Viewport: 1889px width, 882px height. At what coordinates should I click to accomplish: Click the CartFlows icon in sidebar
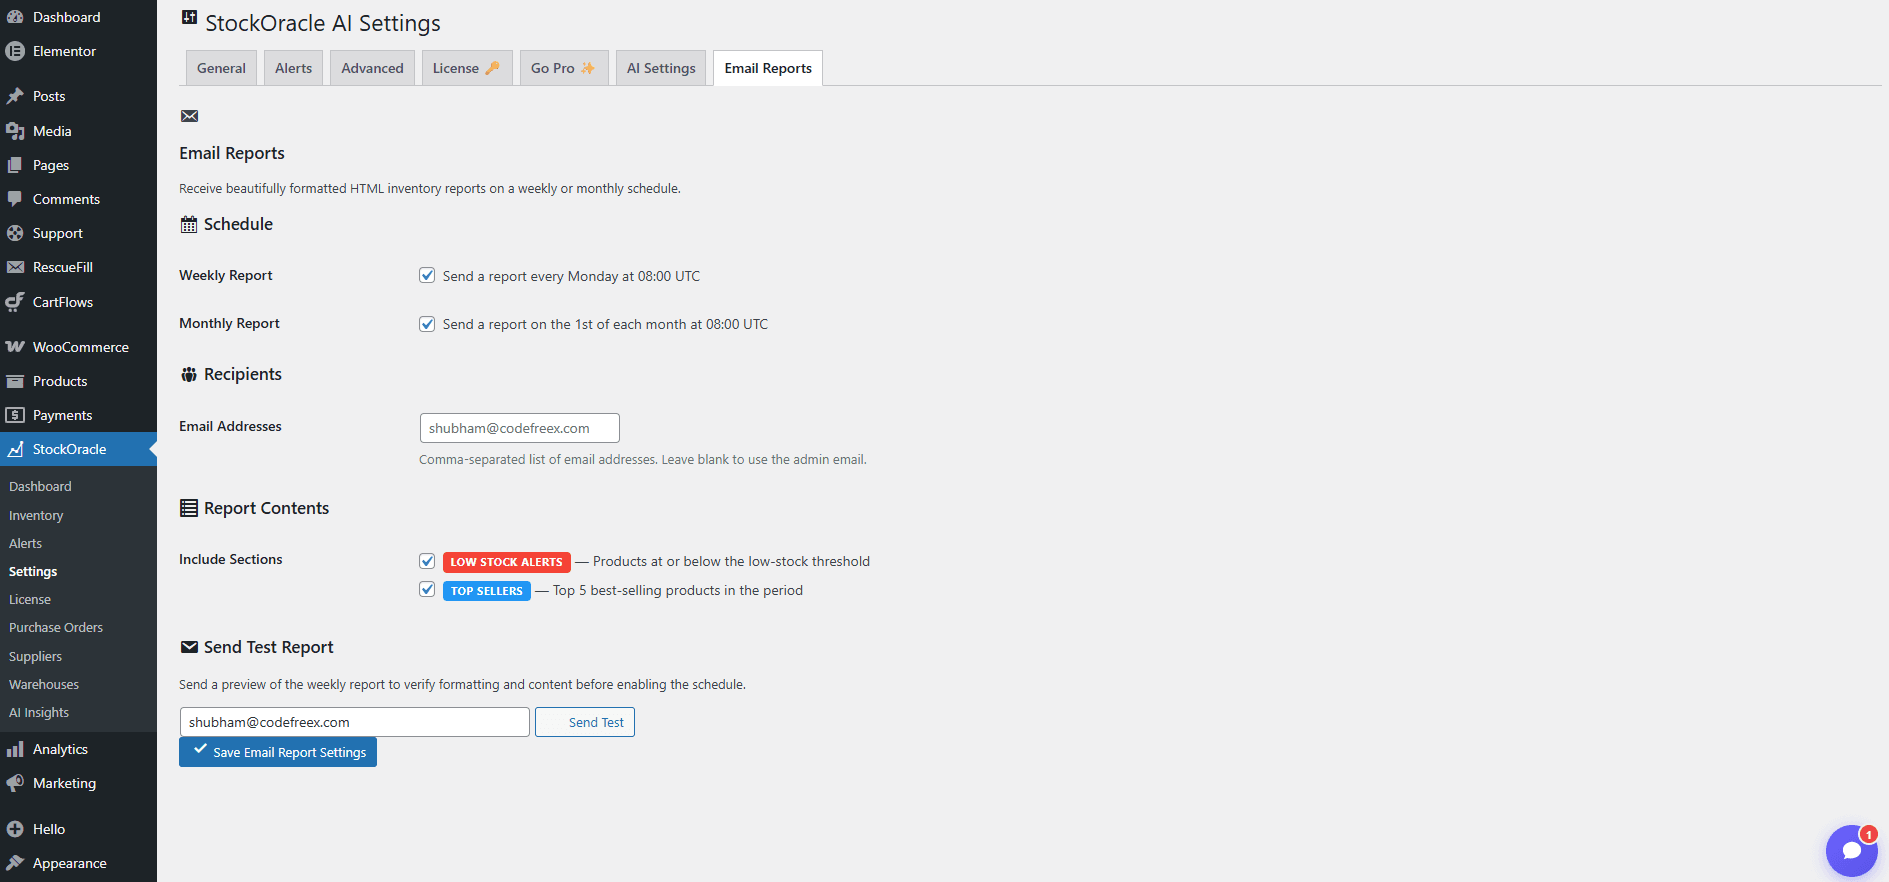[x=15, y=302]
